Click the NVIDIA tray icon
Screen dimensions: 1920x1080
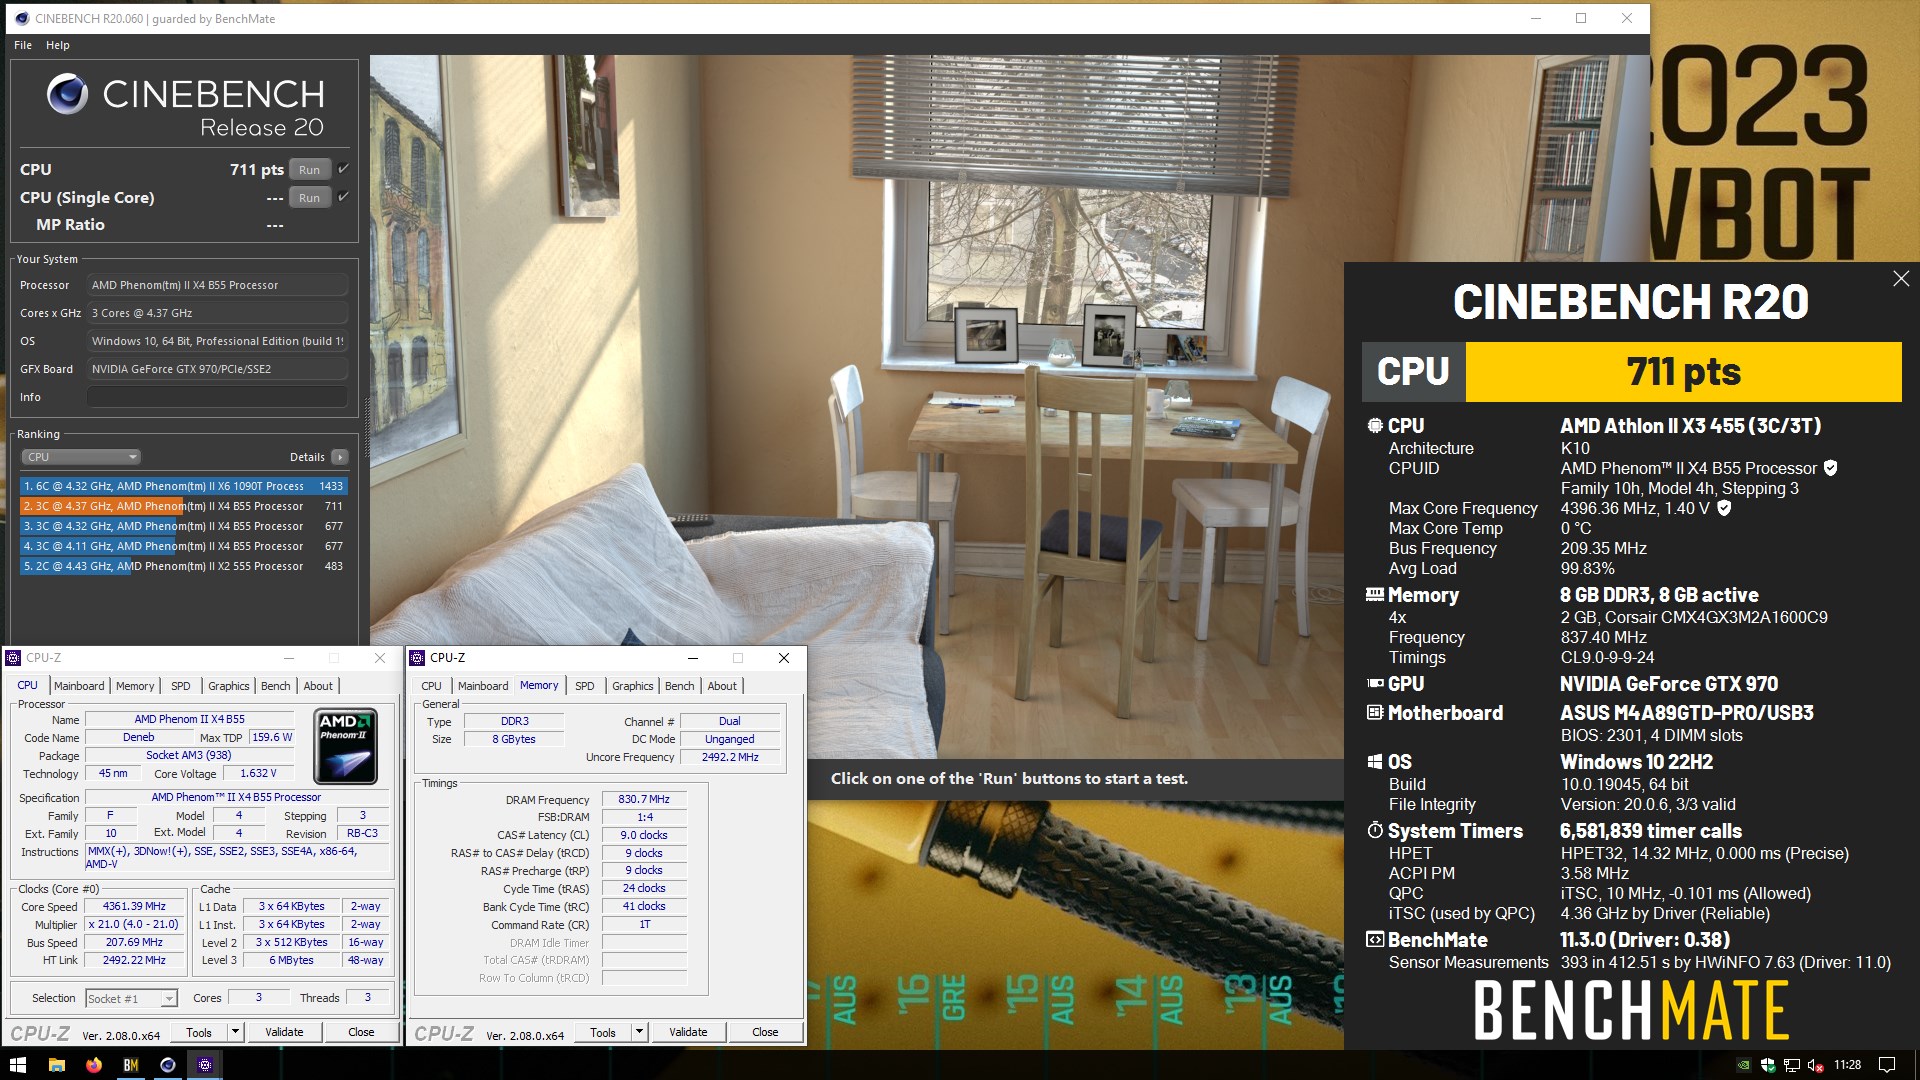coord(1744,1065)
